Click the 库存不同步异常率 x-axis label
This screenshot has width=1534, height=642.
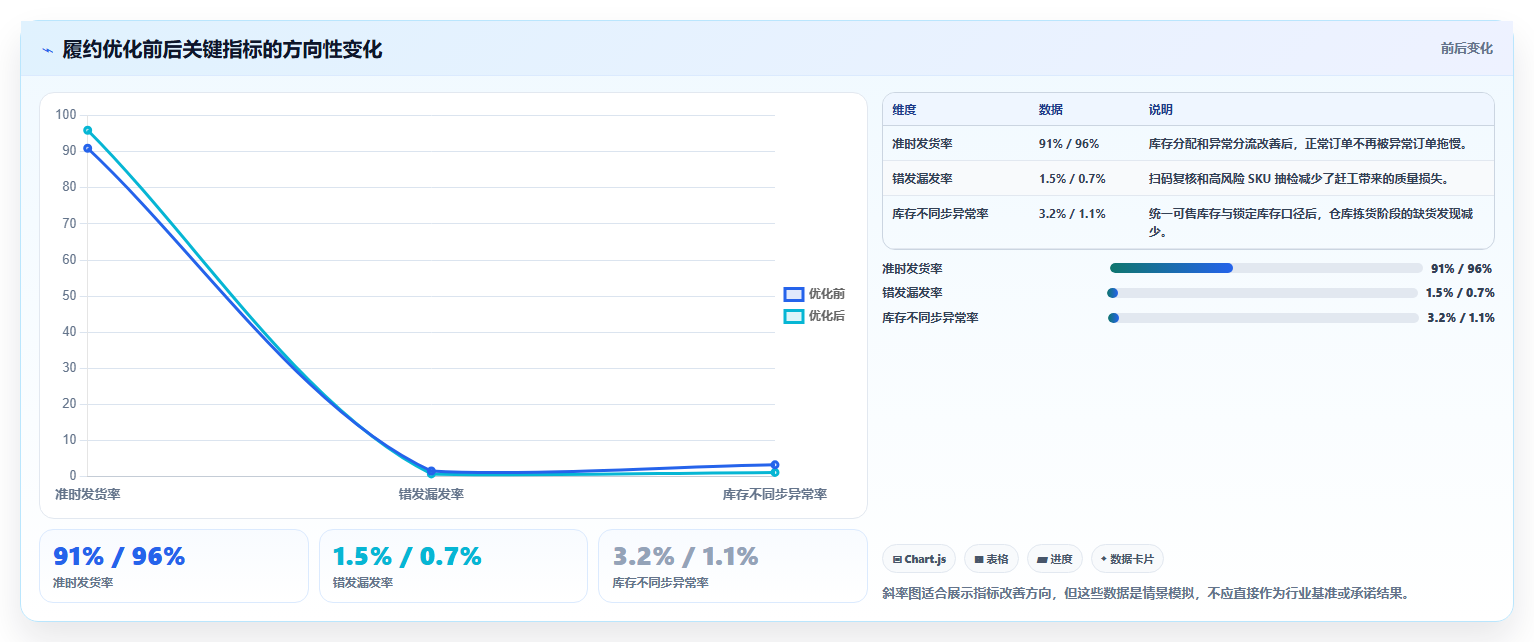[x=775, y=494]
